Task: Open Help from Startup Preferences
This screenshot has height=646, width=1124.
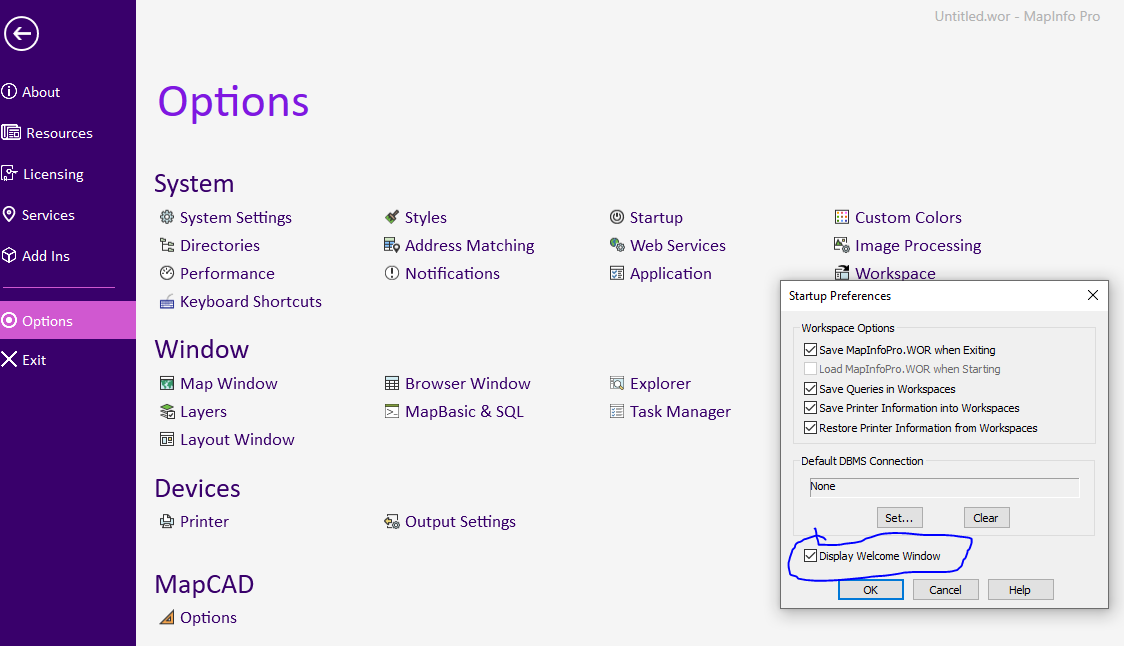Action: pyautogui.click(x=1020, y=590)
